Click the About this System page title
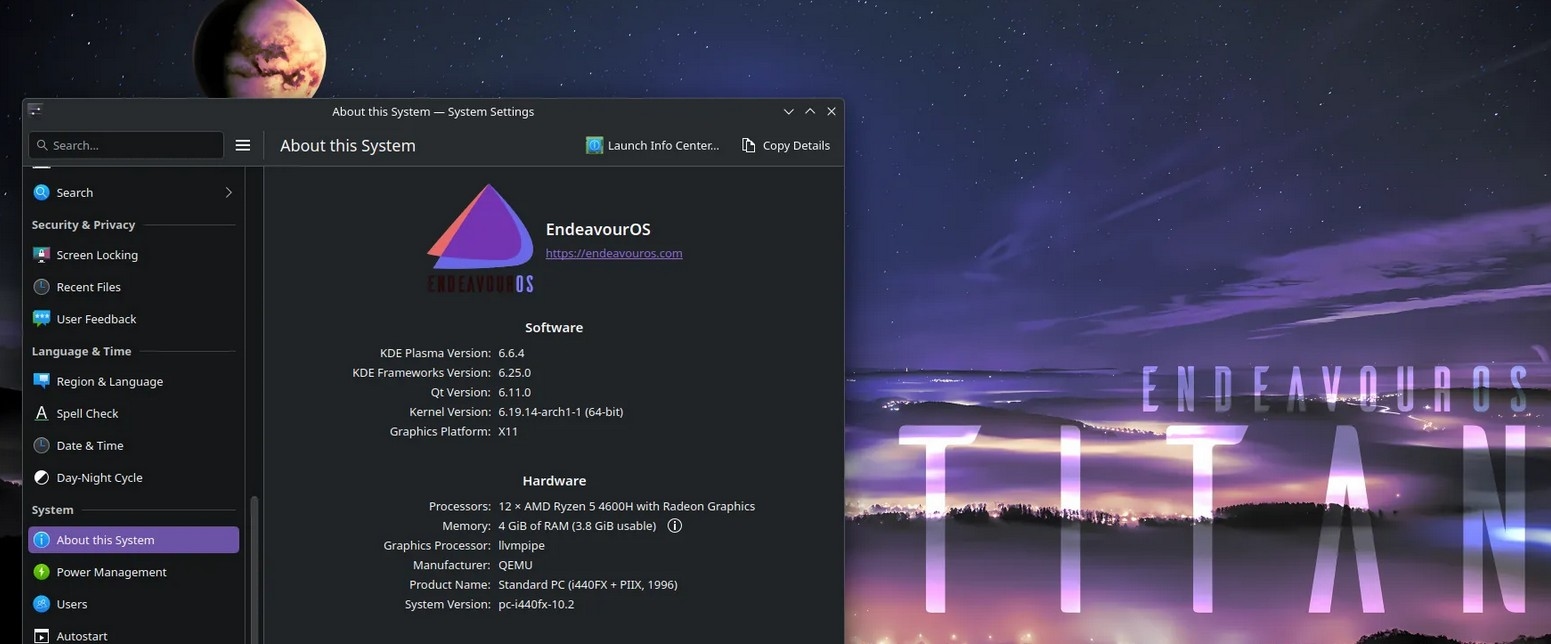The width and height of the screenshot is (1551, 644). point(348,145)
